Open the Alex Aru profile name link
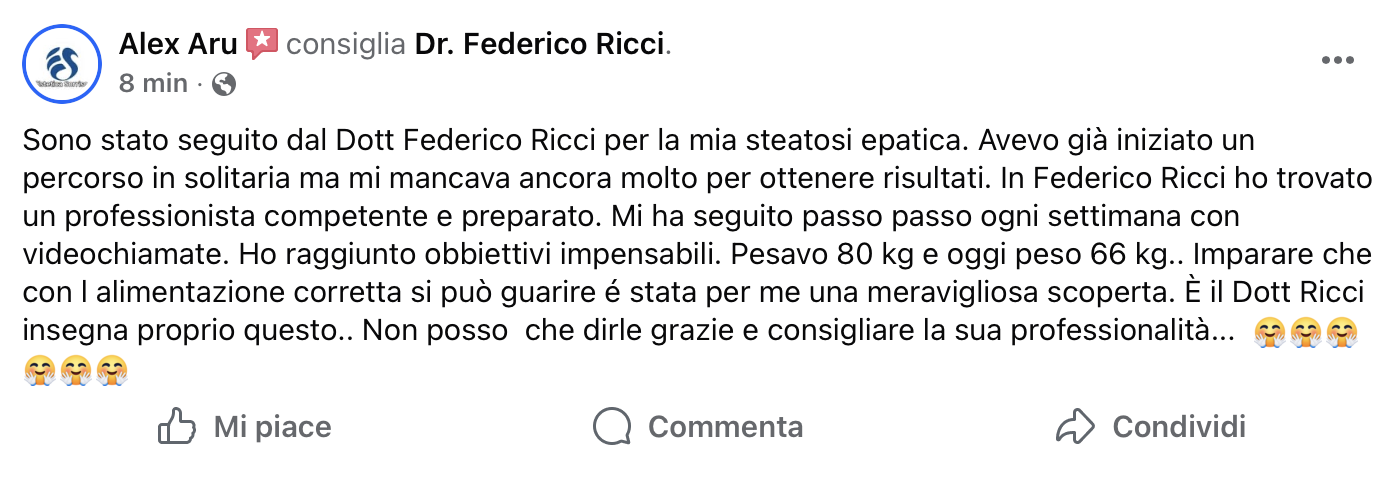 point(178,44)
